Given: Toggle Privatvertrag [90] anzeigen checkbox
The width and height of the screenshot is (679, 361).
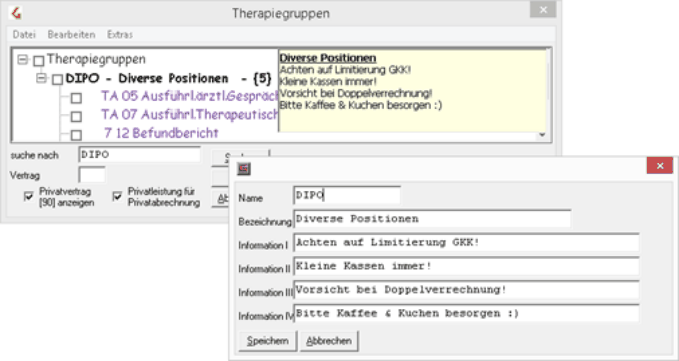Looking at the screenshot, I should click(29, 197).
